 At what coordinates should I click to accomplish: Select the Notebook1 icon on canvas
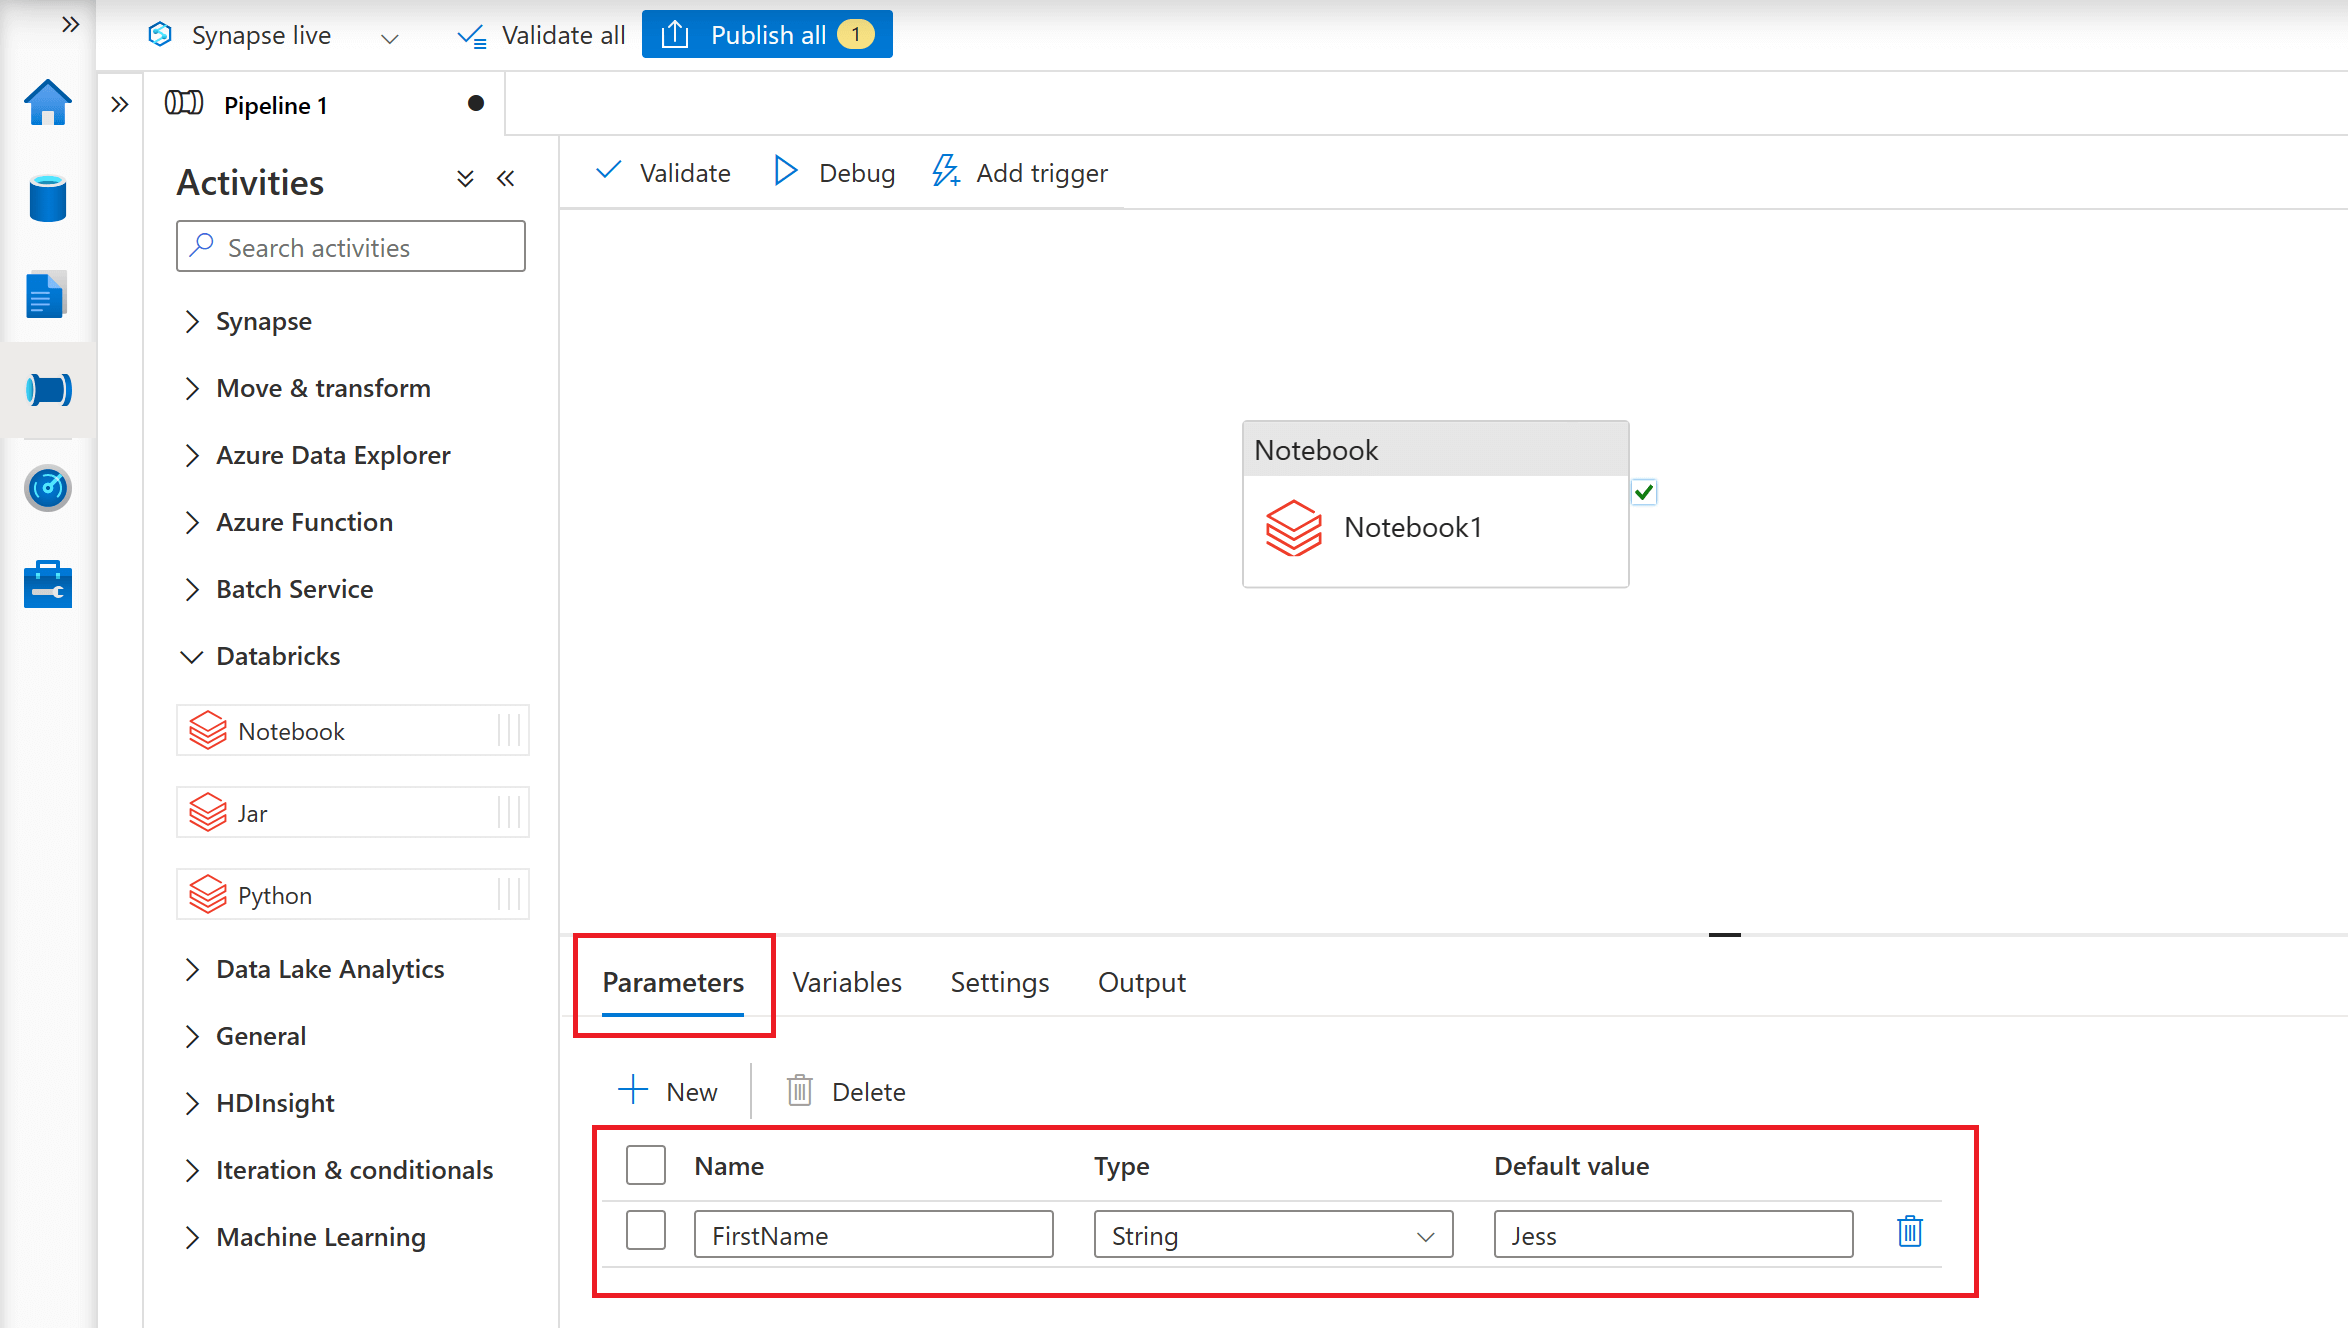1294,528
